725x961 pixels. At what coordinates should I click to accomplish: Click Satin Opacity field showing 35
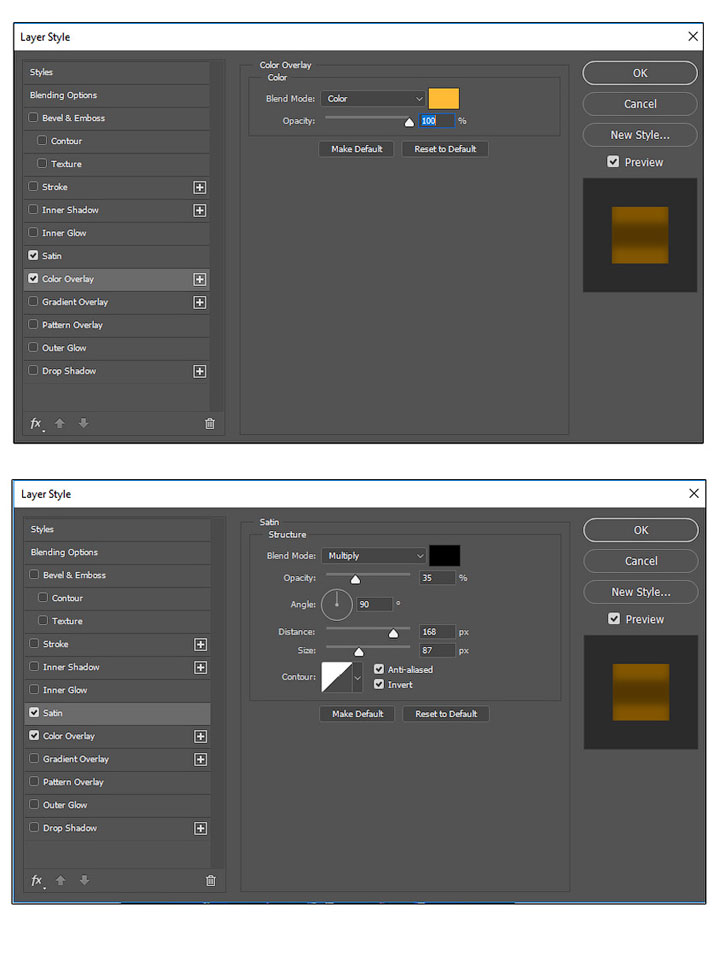438,578
